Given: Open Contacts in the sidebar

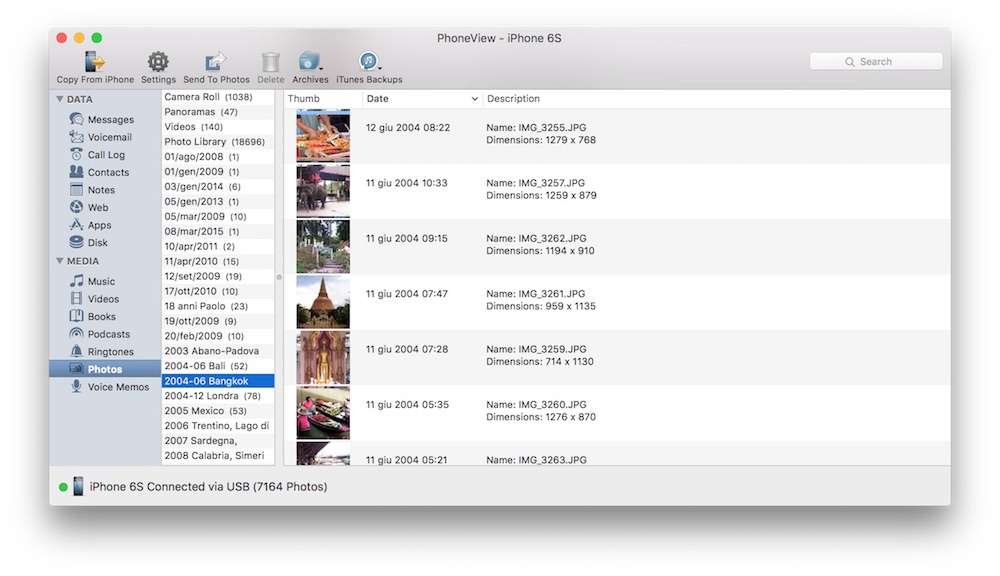Looking at the screenshot, I should pyautogui.click(x=108, y=172).
